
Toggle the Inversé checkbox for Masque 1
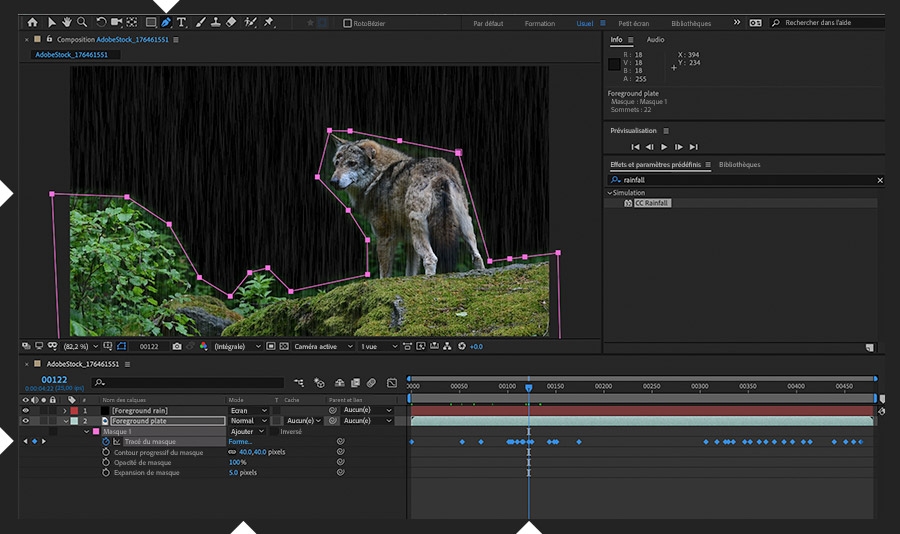(x=274, y=432)
